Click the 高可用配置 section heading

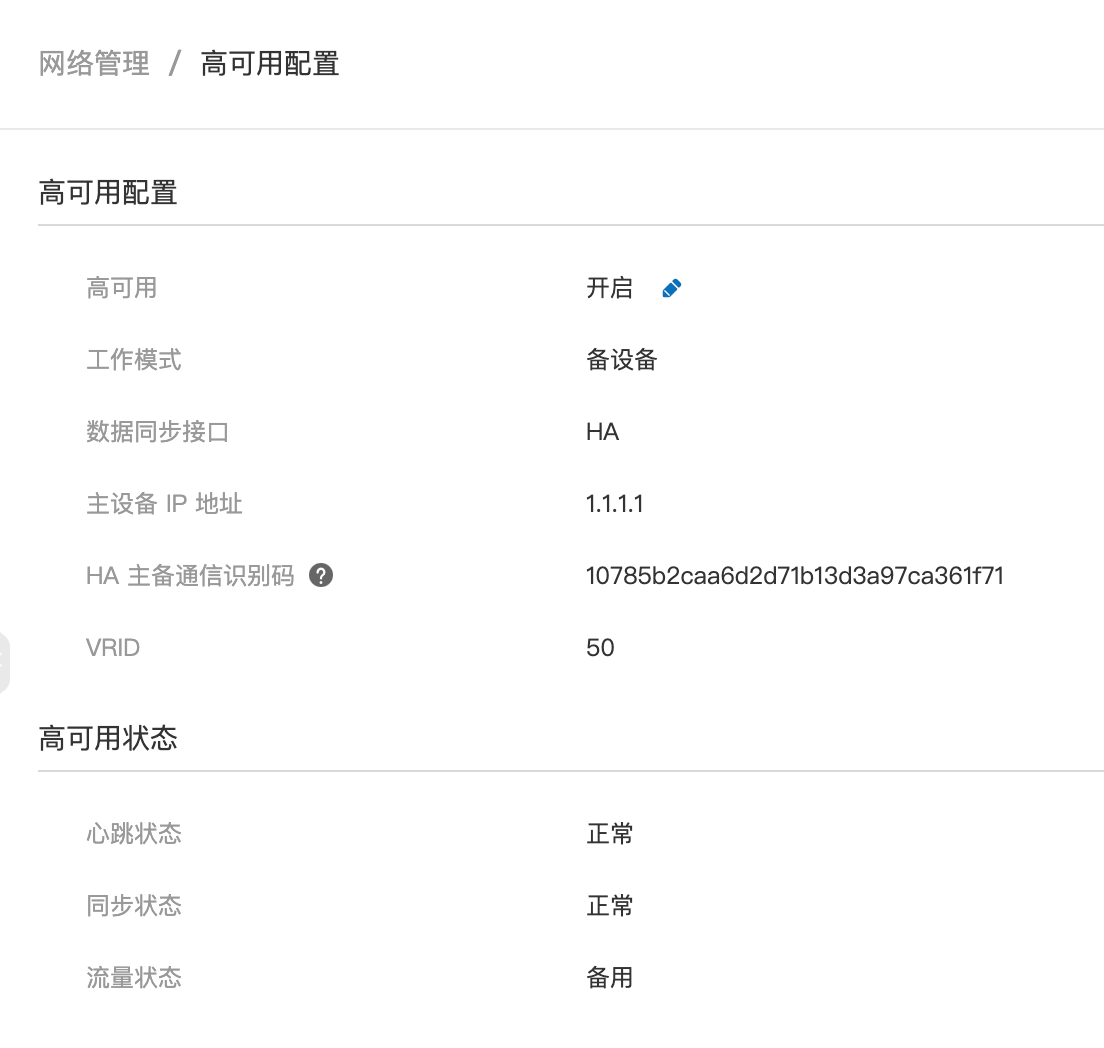click(108, 192)
